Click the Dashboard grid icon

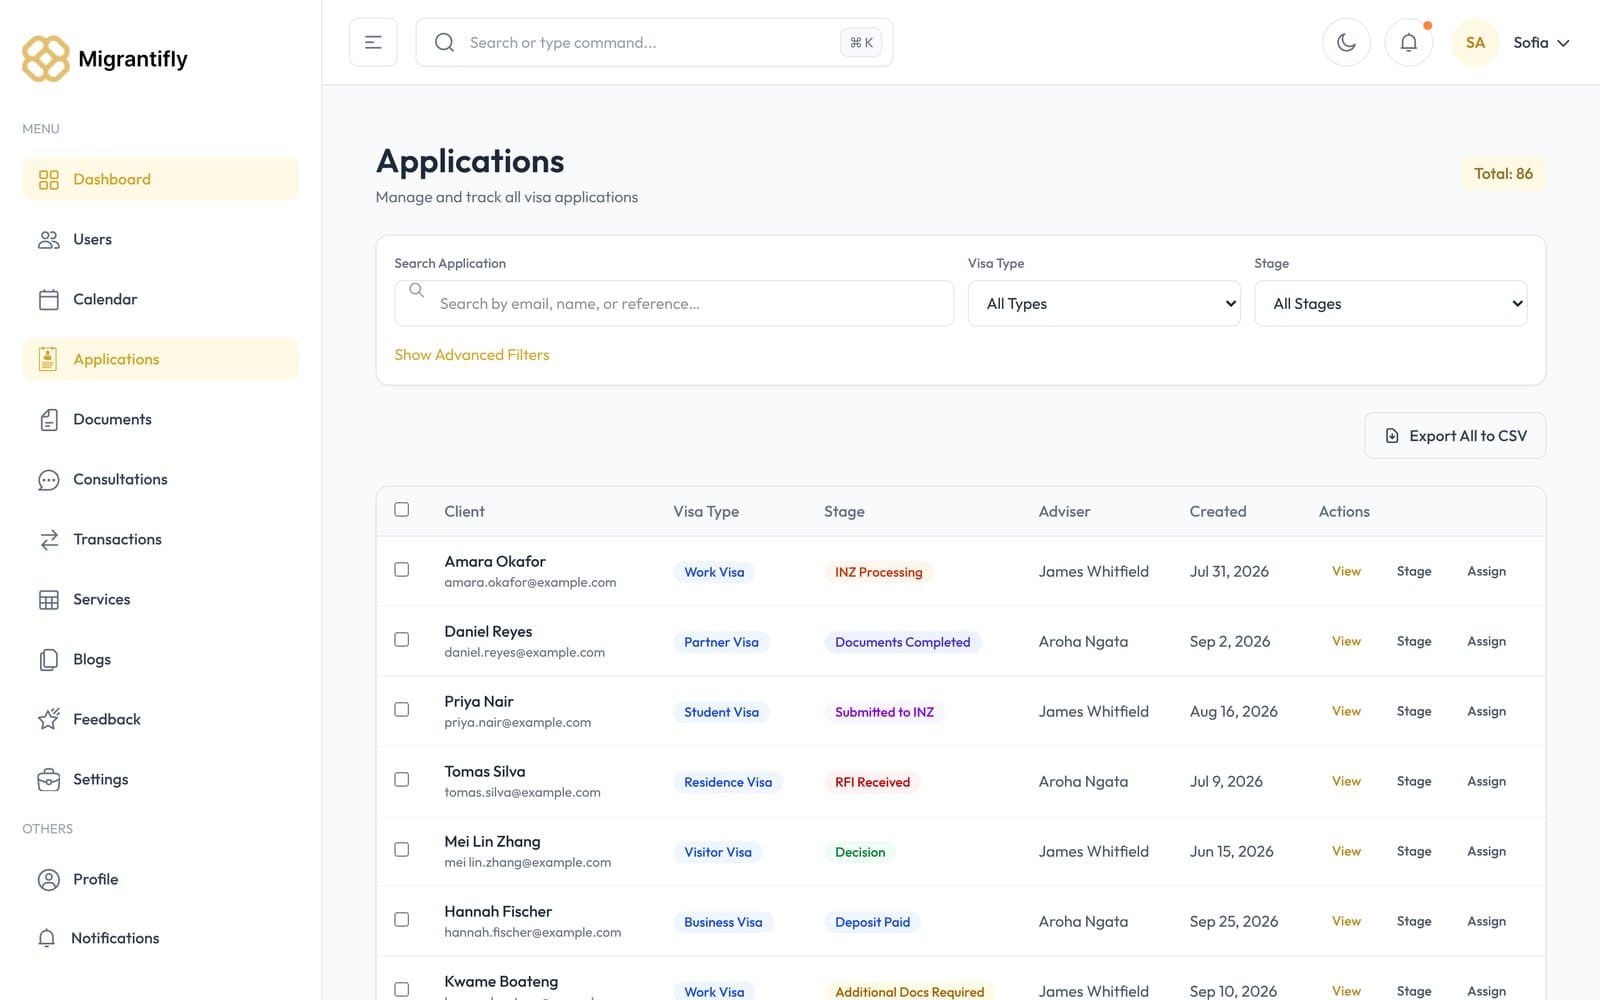[48, 179]
